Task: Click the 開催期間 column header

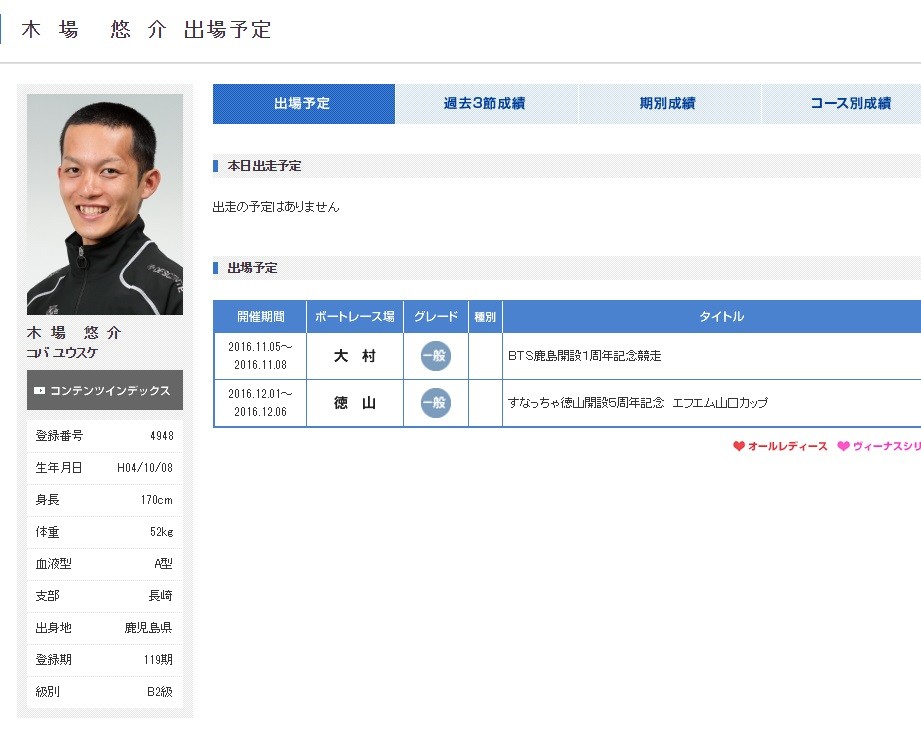Action: tap(260, 317)
